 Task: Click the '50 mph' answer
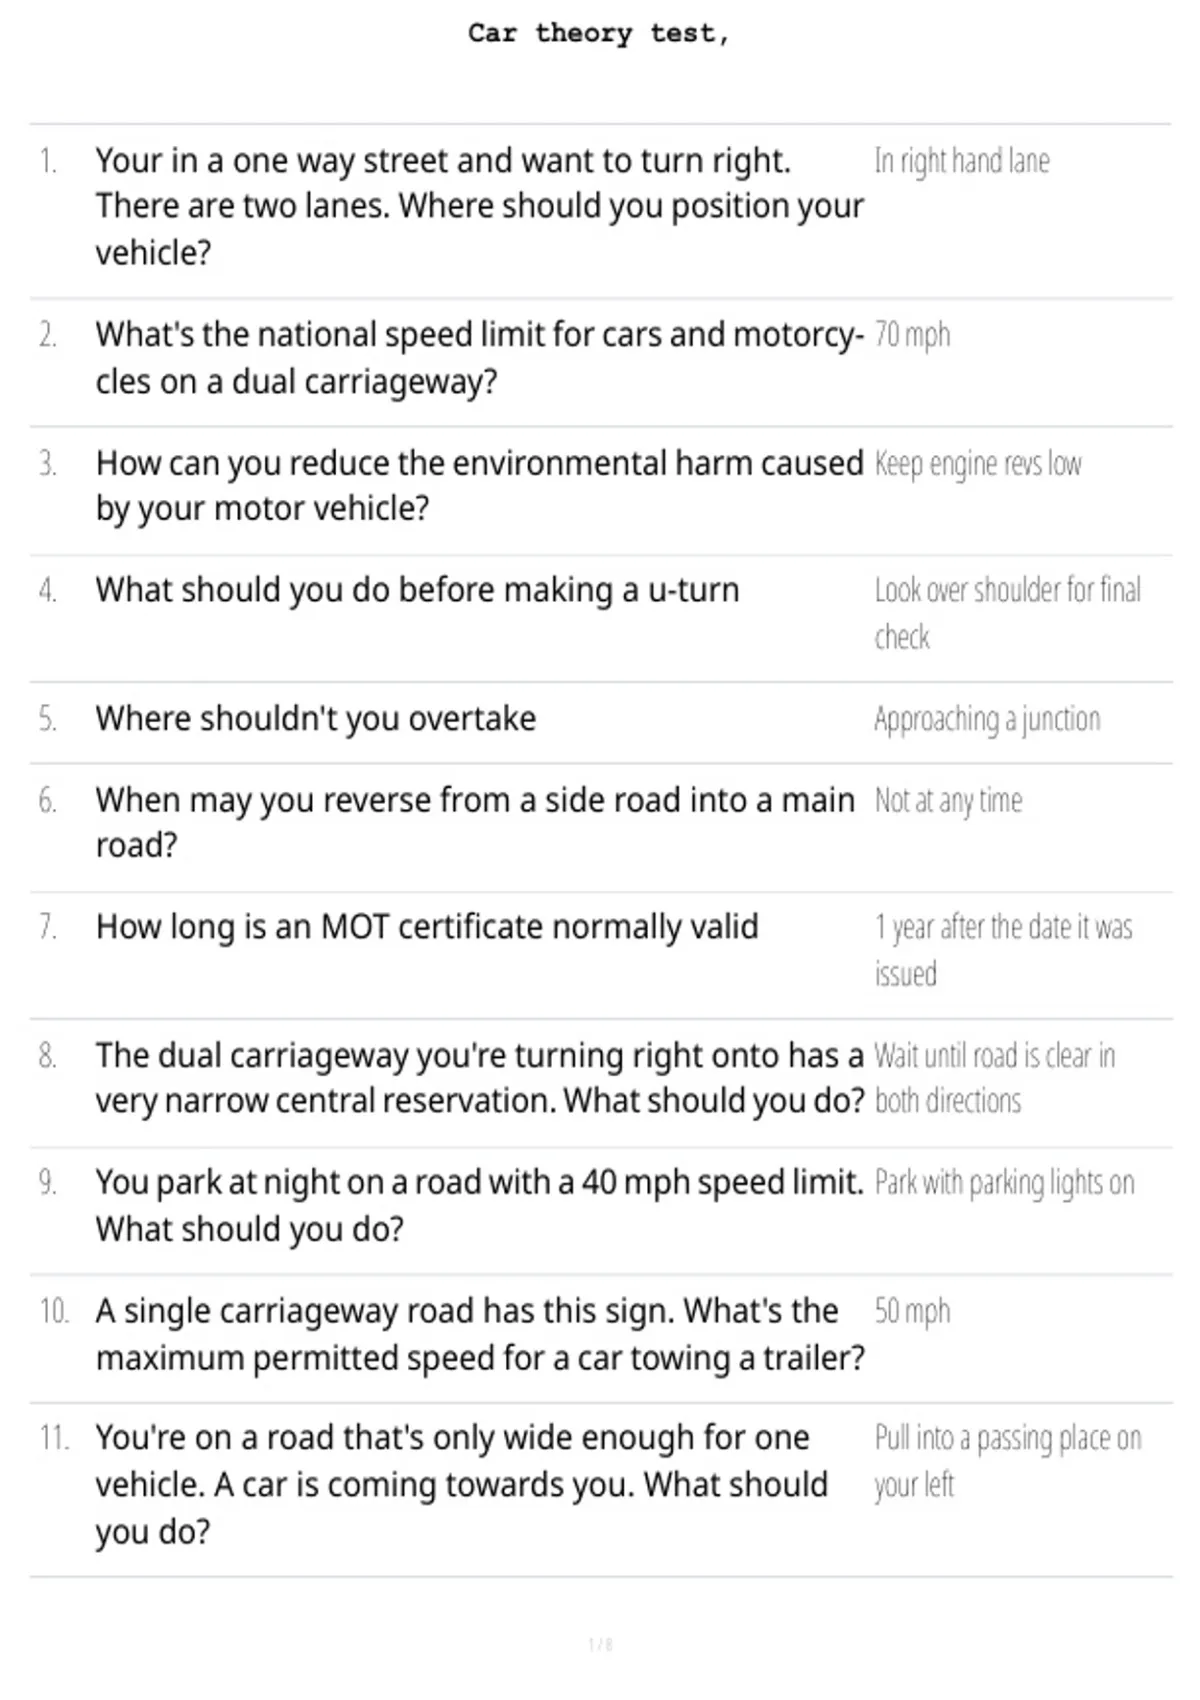pos(912,1311)
